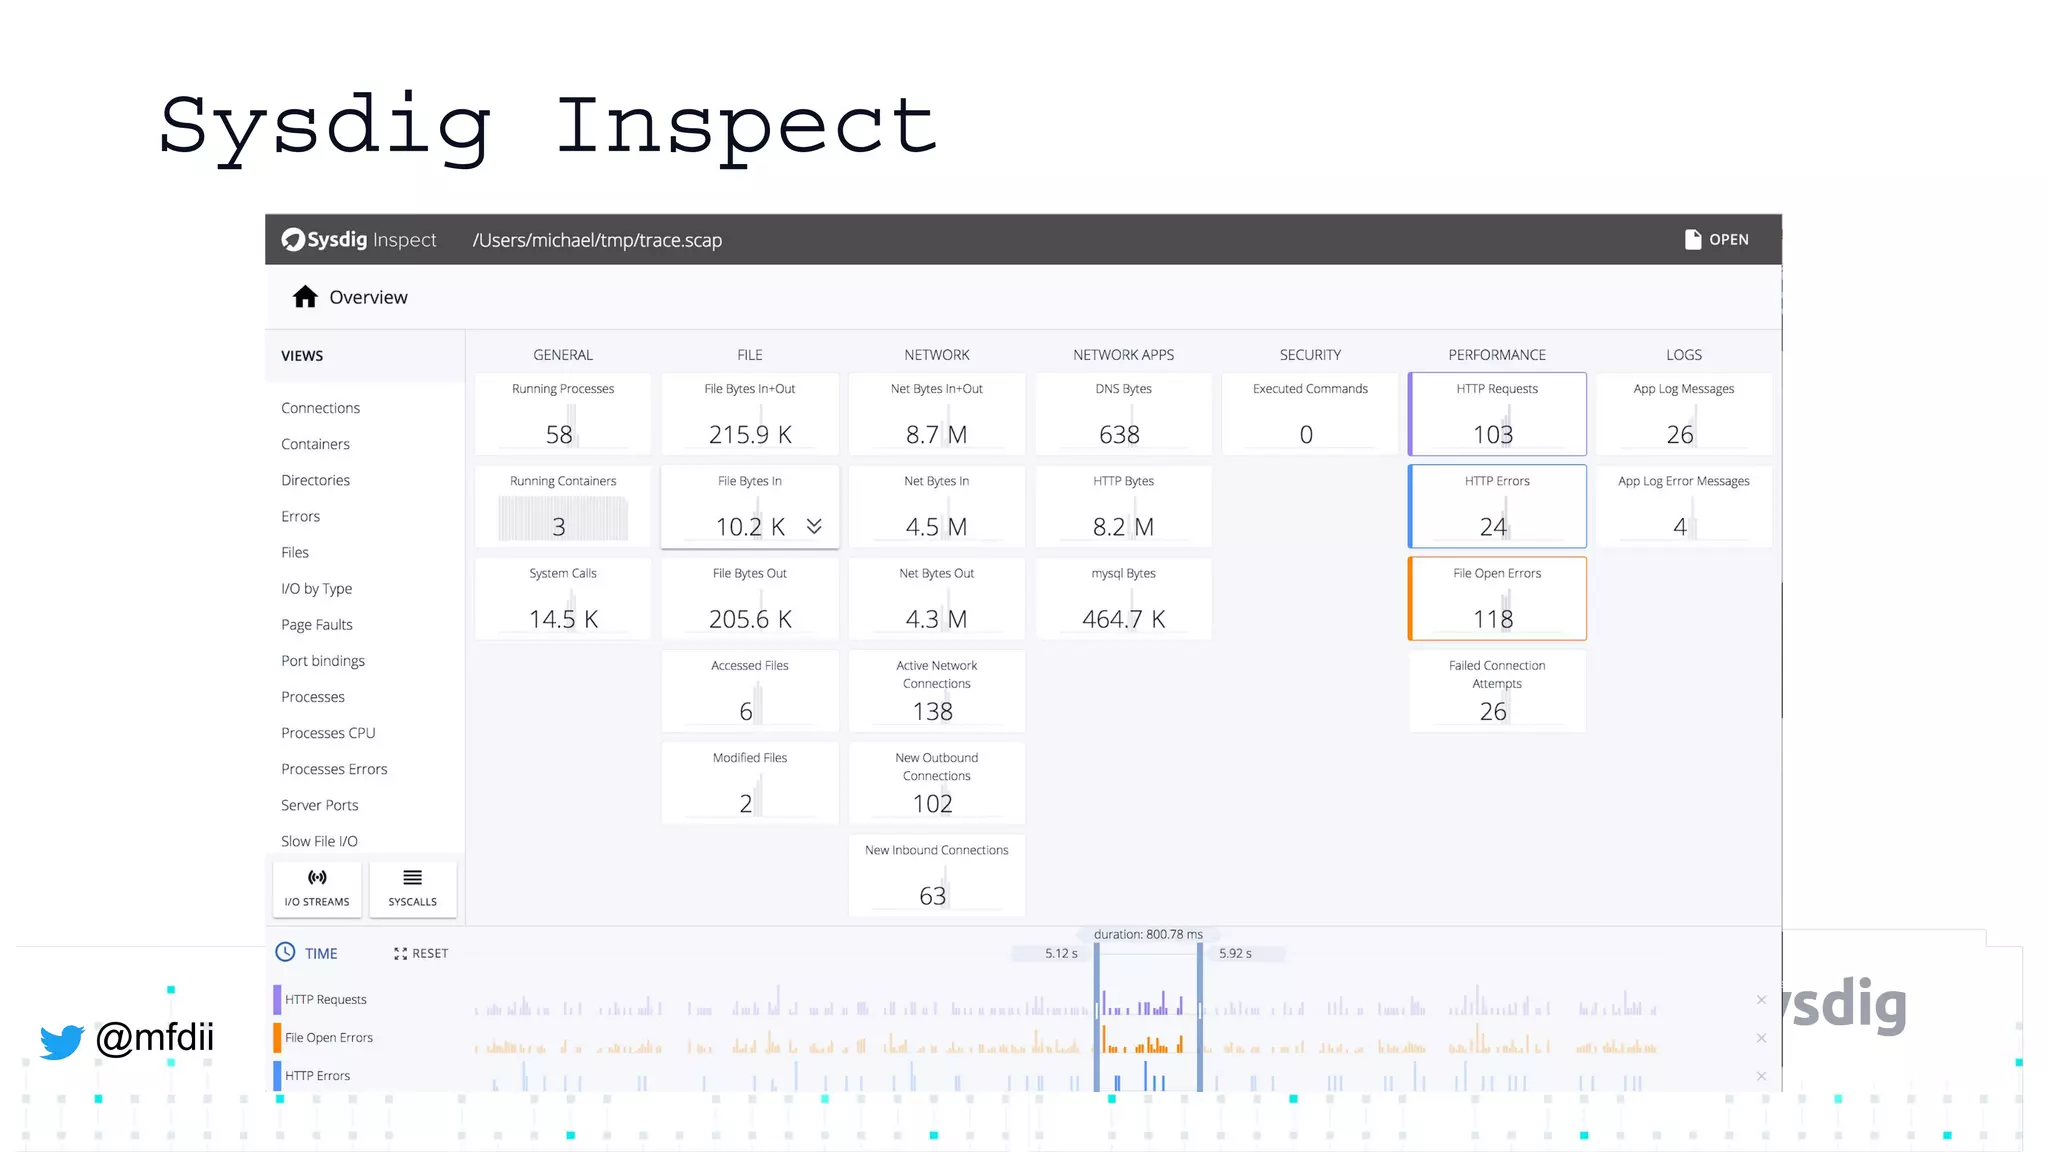The image size is (2048, 1152).
Task: Remove HTTP Requests from timeline
Action: (x=1761, y=1000)
